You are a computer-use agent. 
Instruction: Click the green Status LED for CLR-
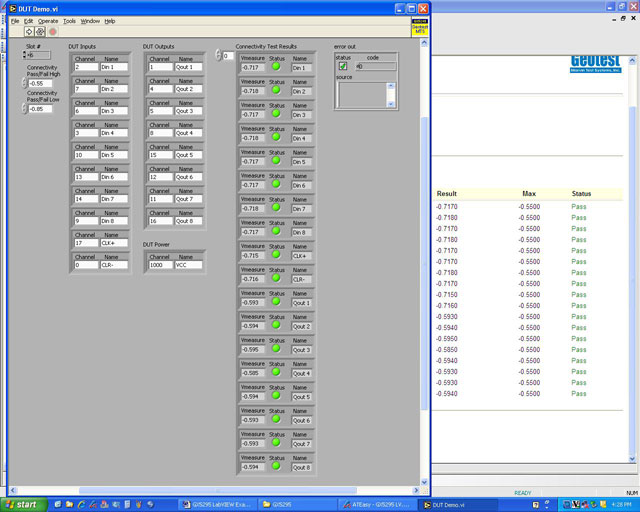[276, 278]
